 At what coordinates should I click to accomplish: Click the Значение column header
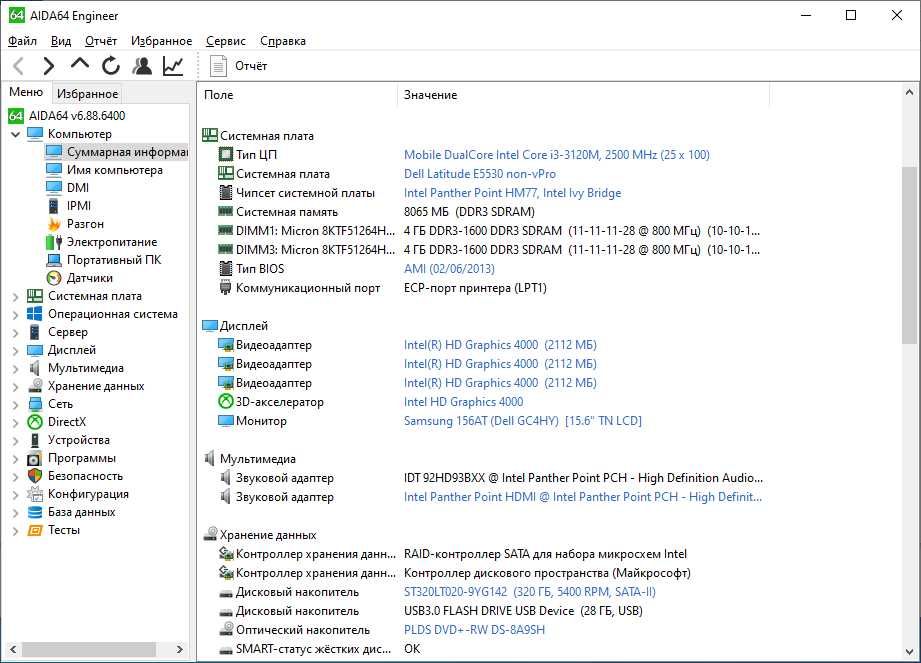click(x=583, y=95)
